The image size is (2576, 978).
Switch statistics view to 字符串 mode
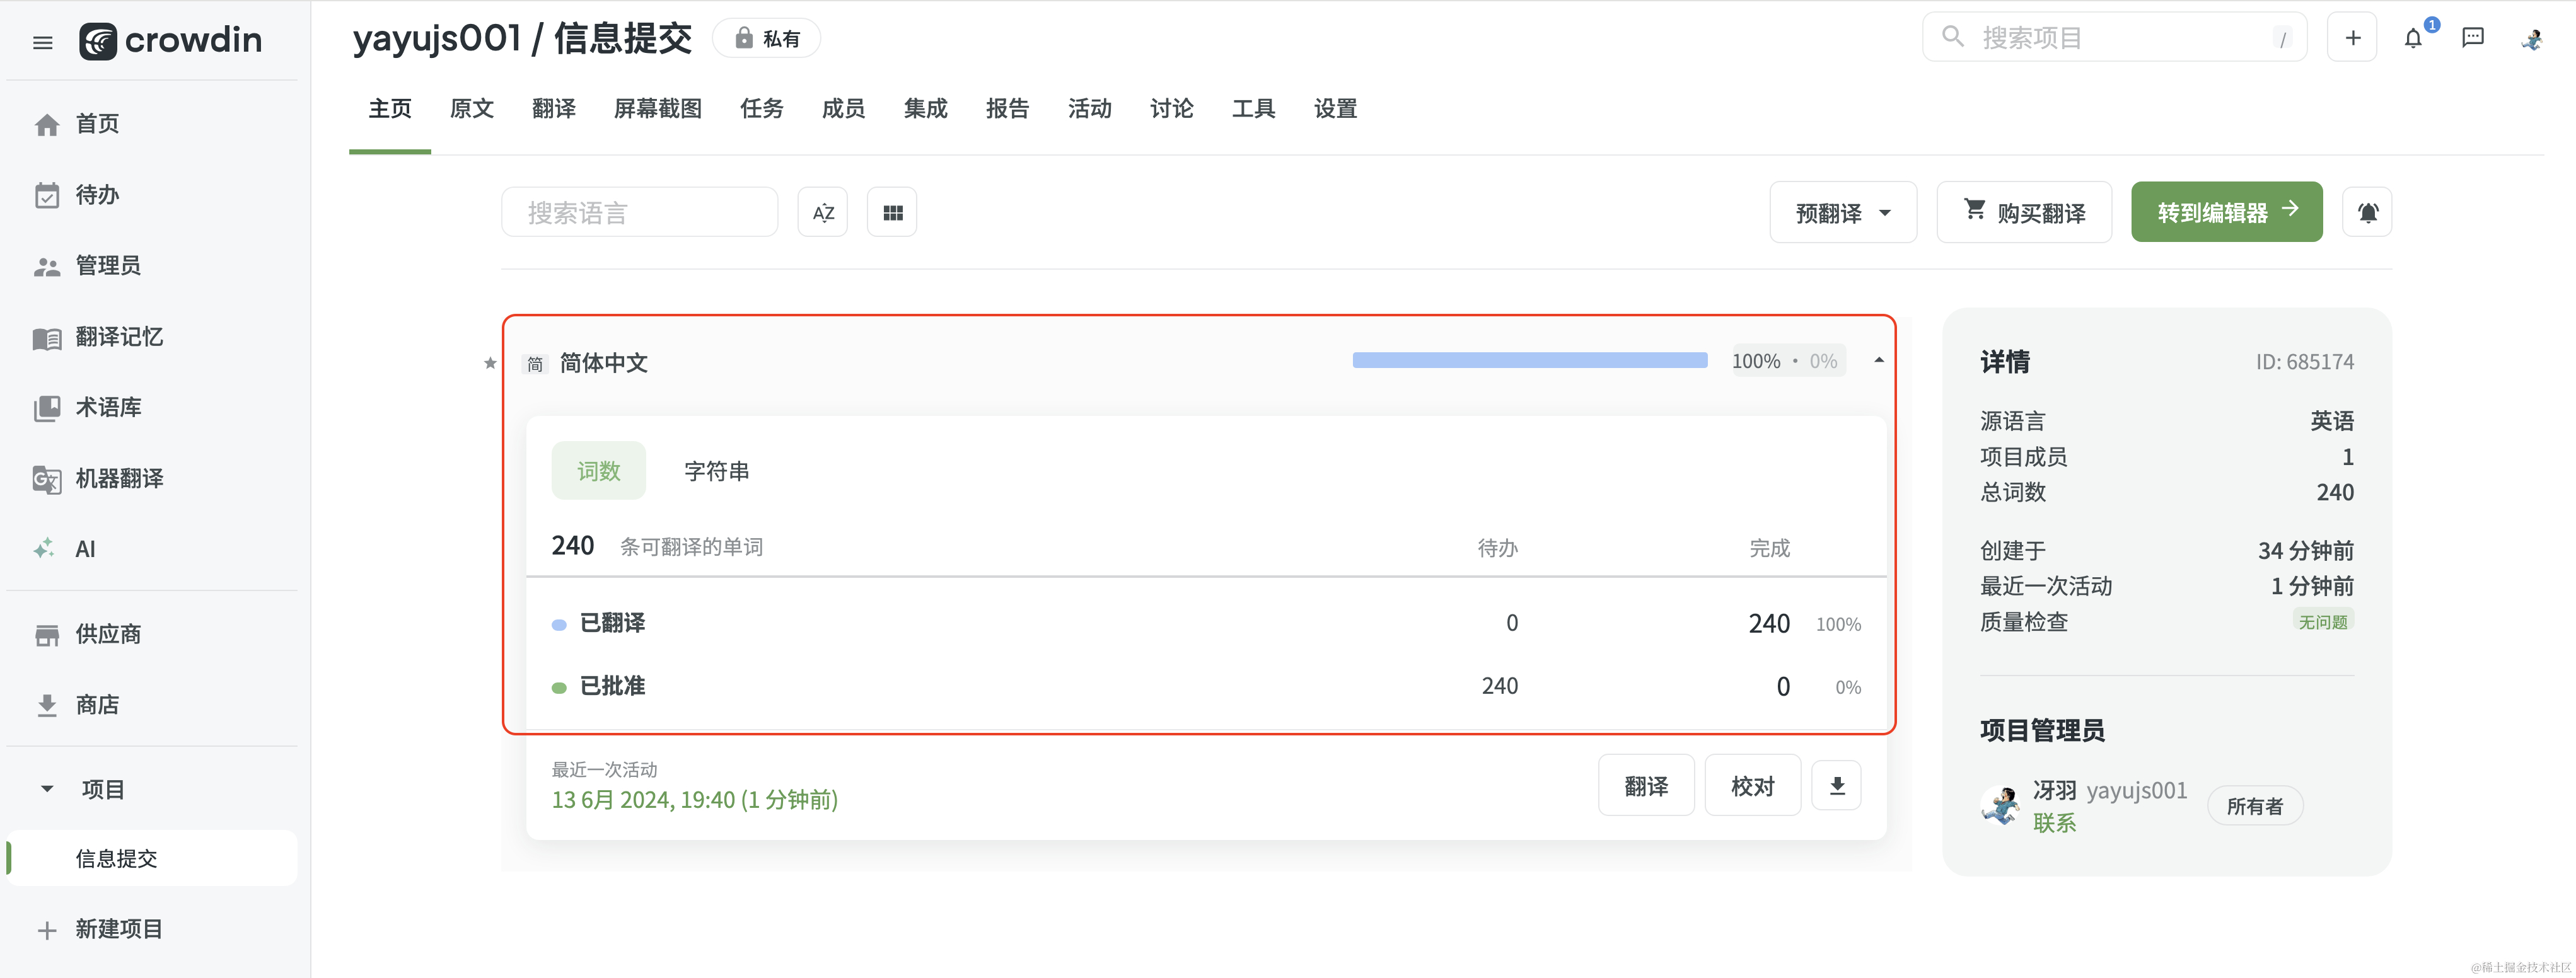pyautogui.click(x=716, y=470)
